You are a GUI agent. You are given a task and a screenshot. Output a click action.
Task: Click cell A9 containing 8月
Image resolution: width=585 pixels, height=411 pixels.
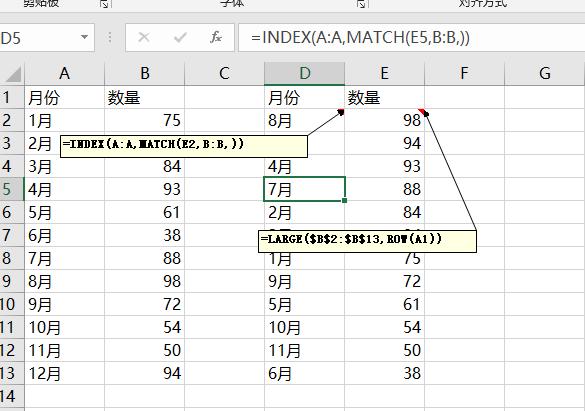tap(65, 281)
